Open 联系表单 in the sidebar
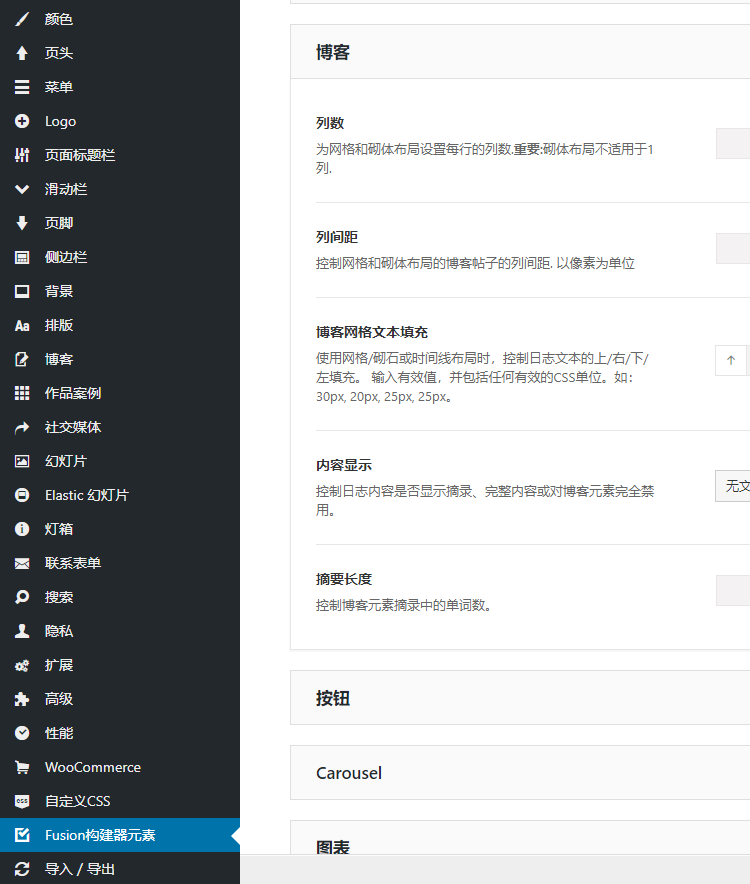 tap(120, 563)
